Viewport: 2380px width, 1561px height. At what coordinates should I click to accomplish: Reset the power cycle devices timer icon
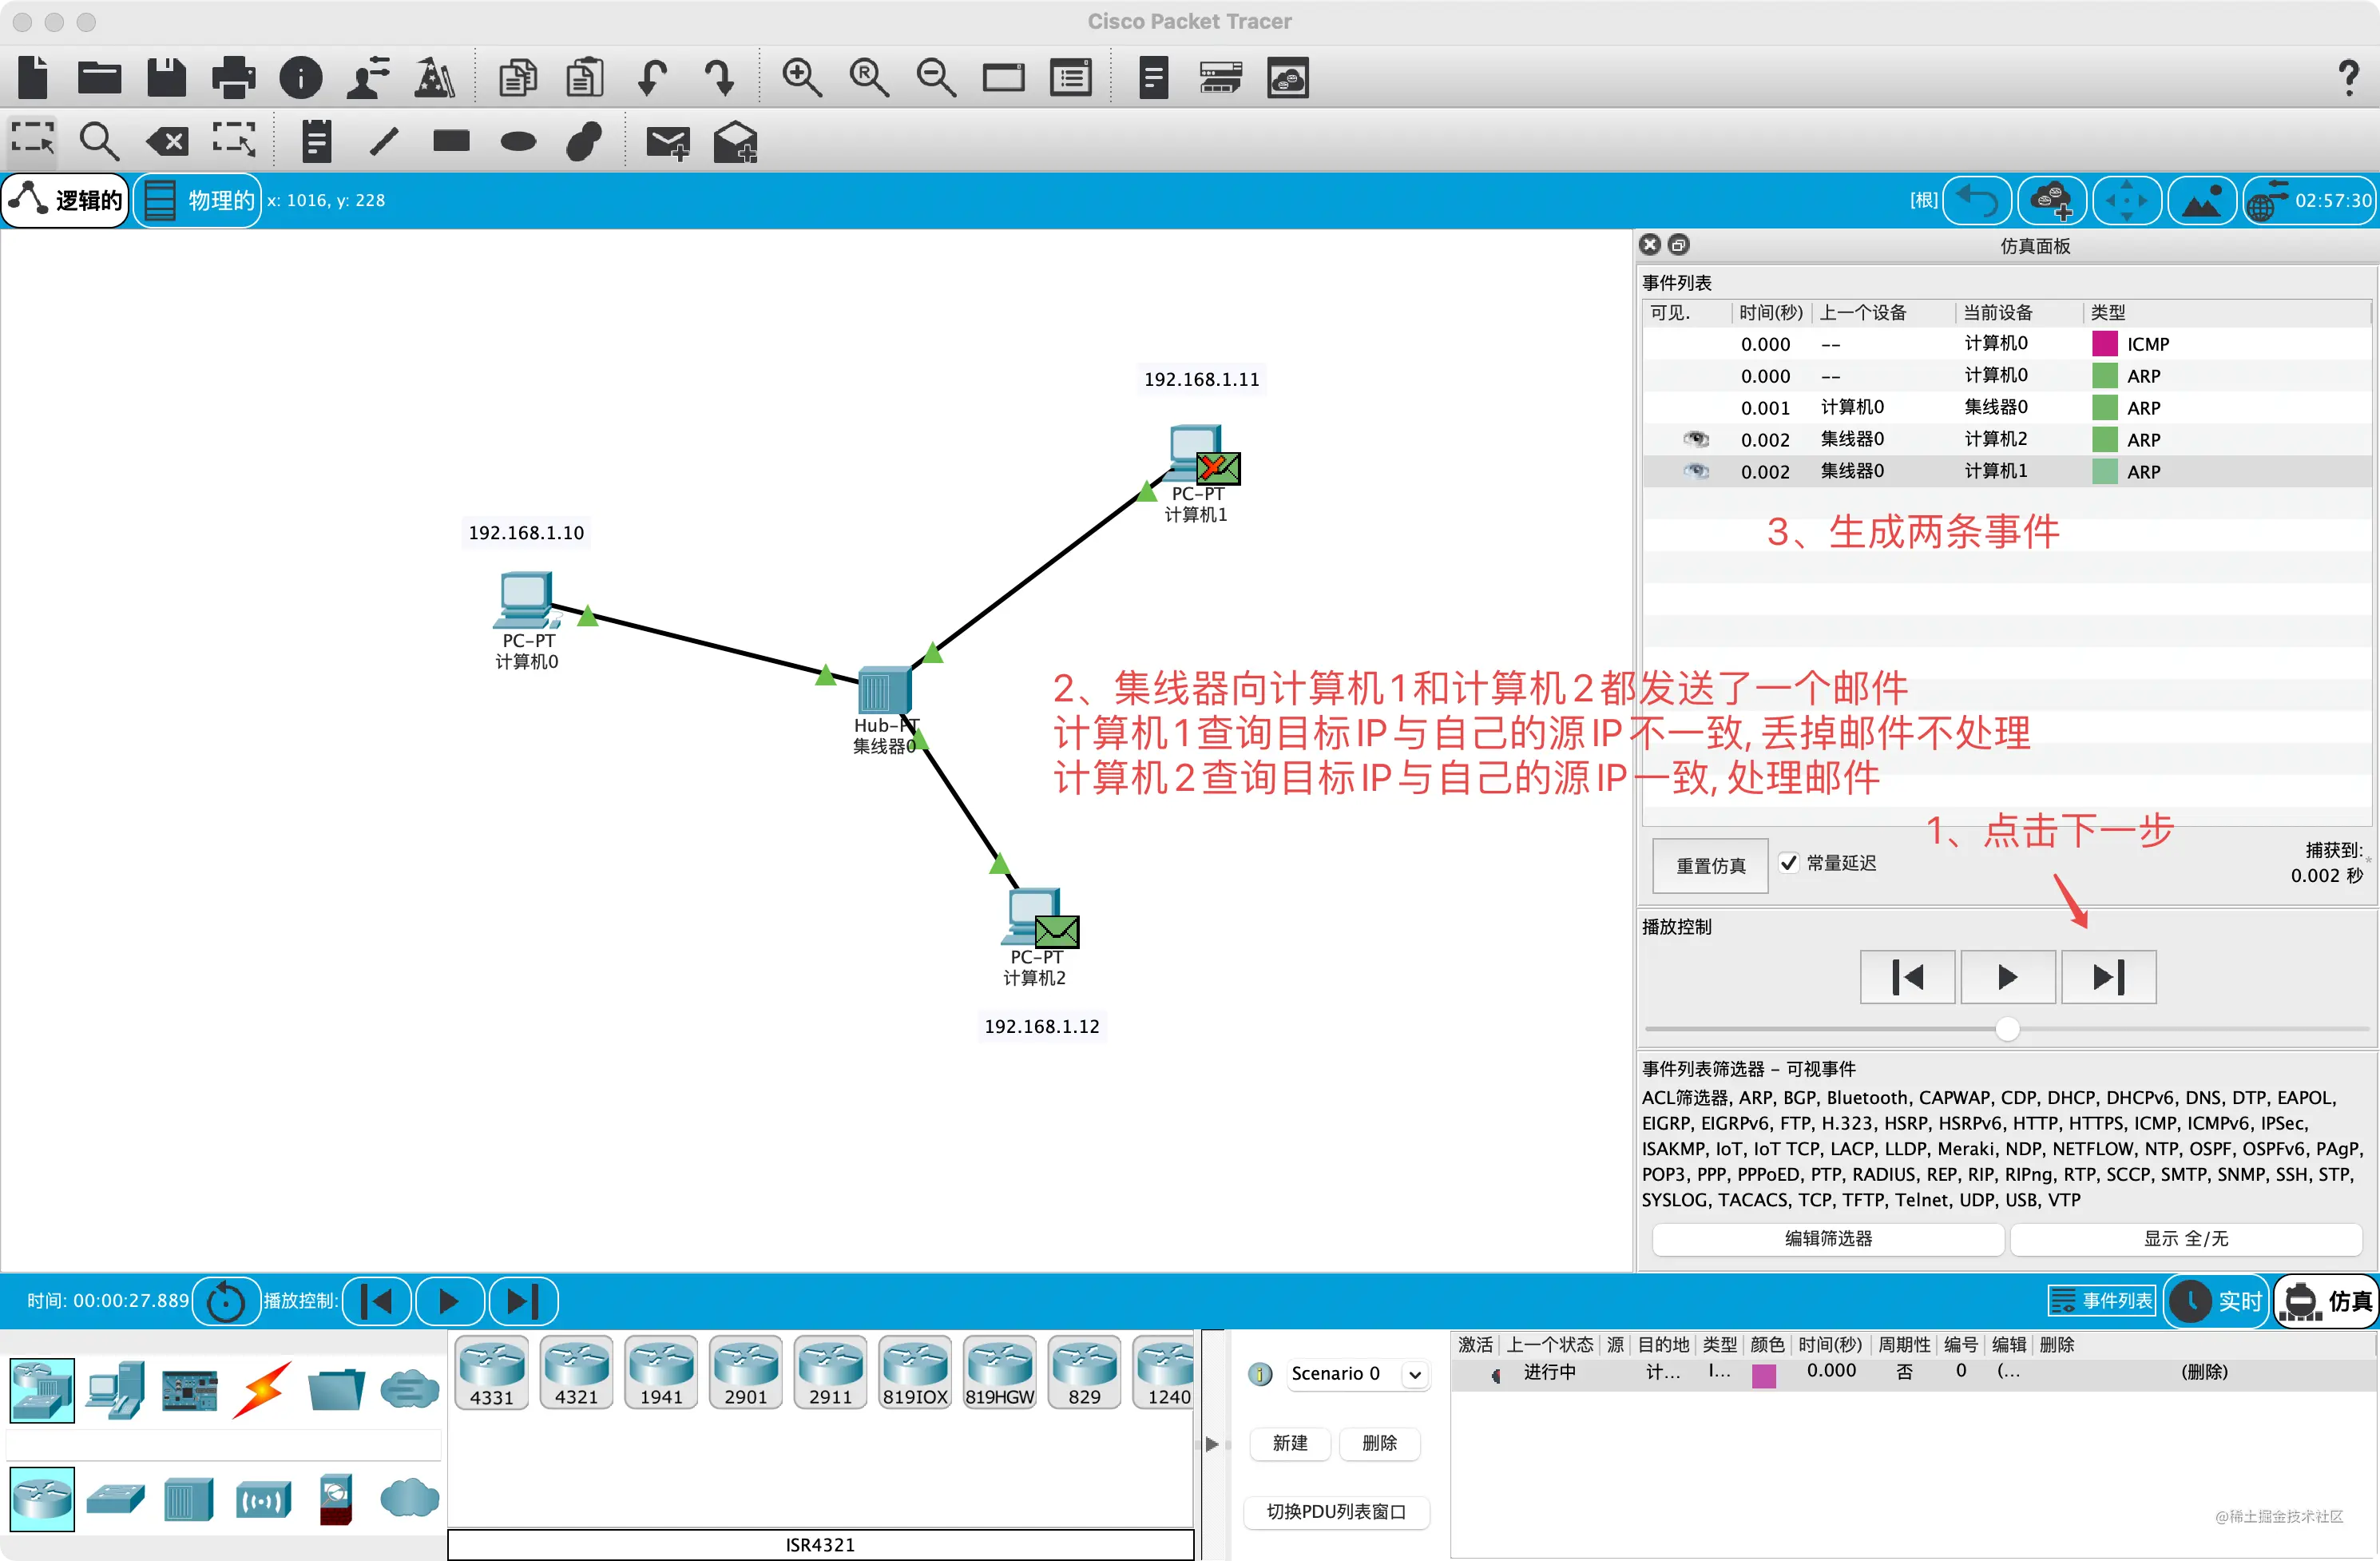pos(226,1301)
